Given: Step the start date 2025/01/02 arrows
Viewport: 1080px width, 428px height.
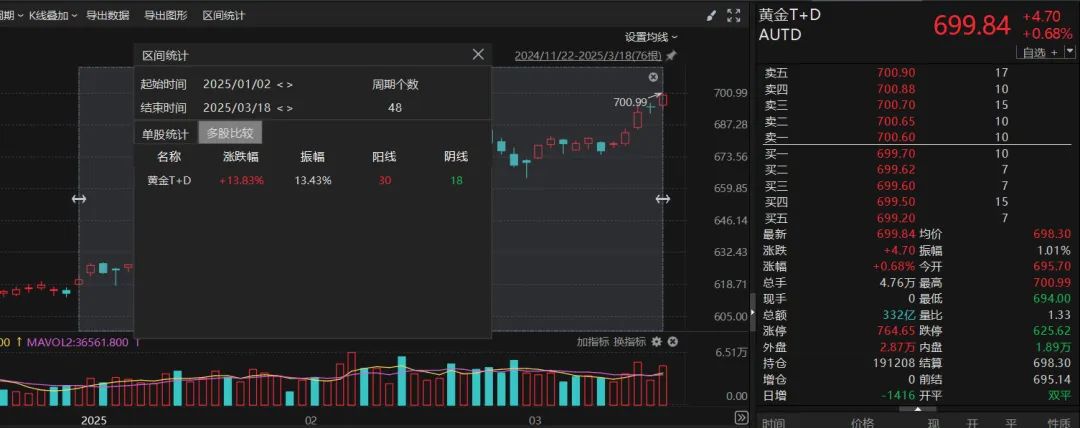Looking at the screenshot, I should (x=285, y=84).
